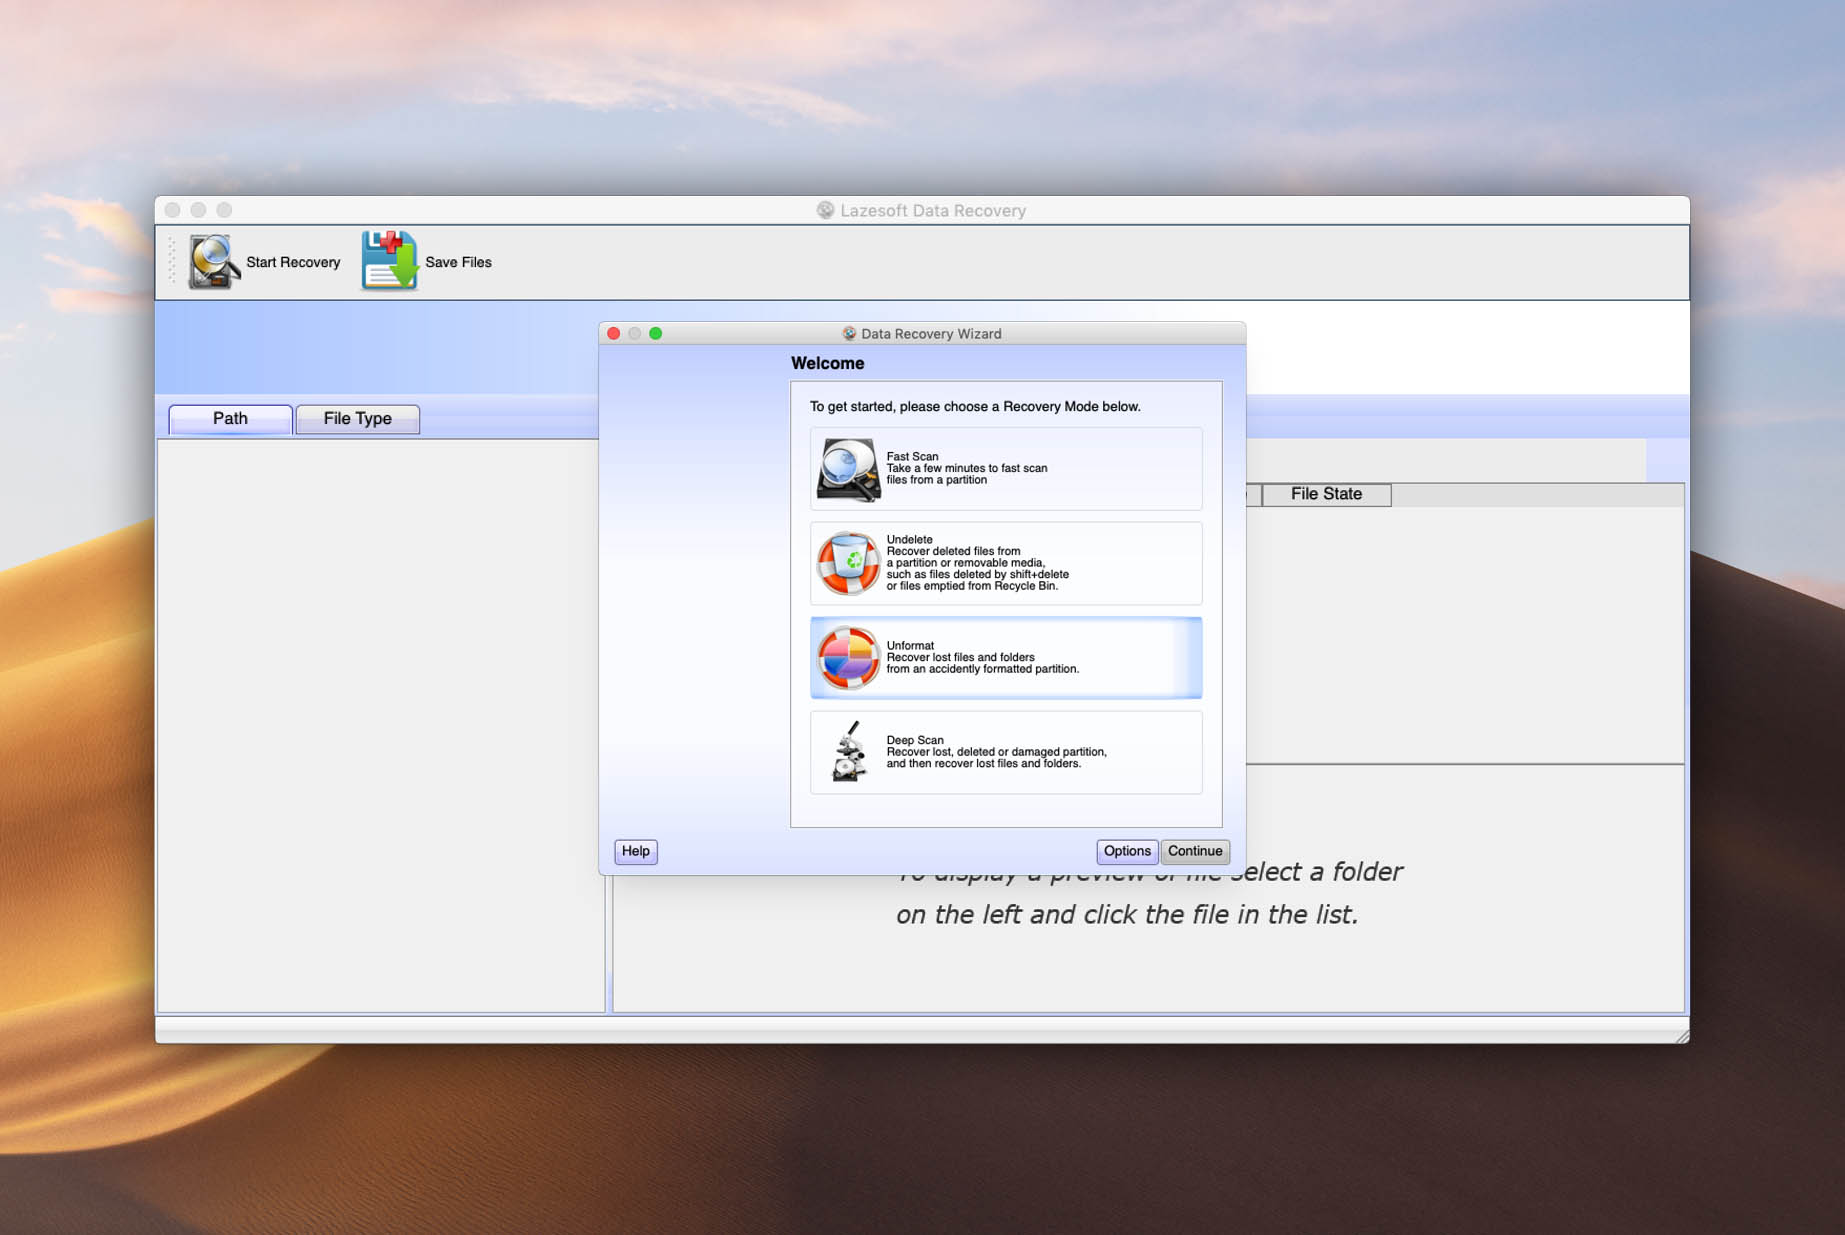Click the Save Files floppy disk icon
This screenshot has height=1235, width=1845.
(389, 261)
